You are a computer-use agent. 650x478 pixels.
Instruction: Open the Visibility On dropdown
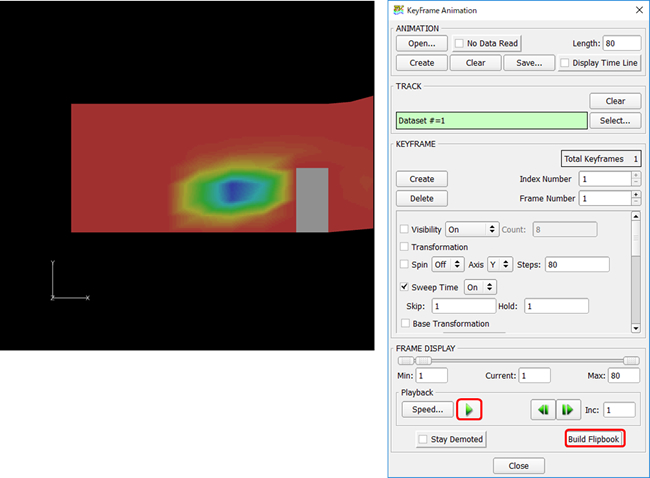(x=471, y=229)
